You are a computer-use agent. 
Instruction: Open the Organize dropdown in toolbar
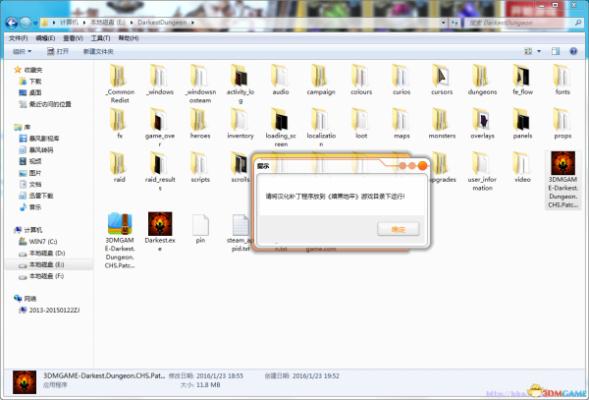point(22,51)
